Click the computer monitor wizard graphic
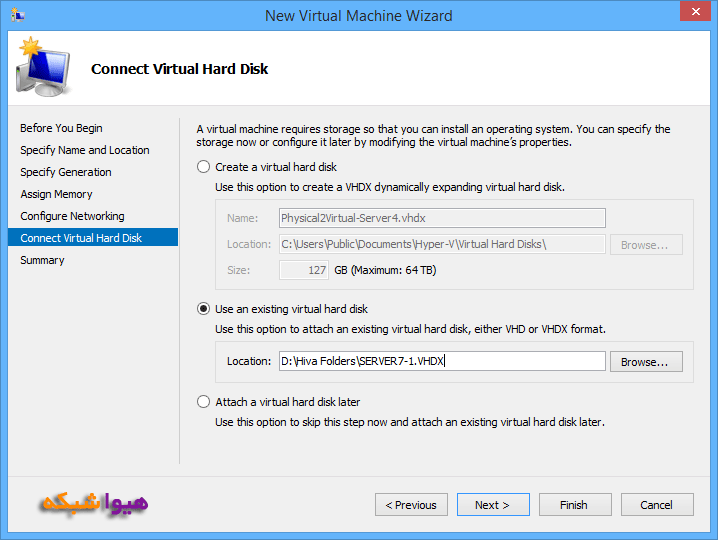Viewport: 718px width, 540px height. pyautogui.click(x=44, y=67)
